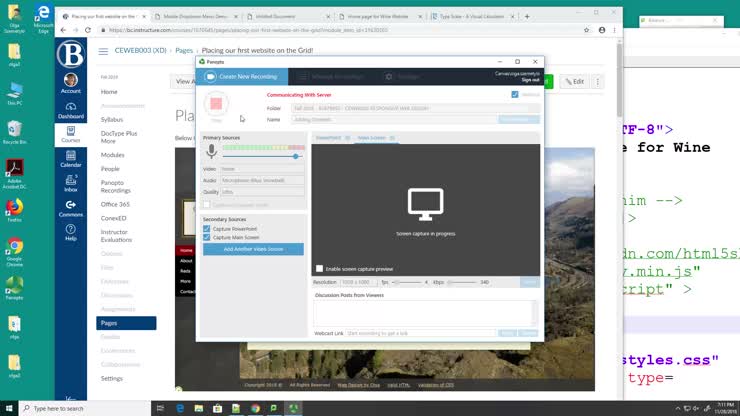
Task: Toggle the Canvas course menu hamburger icon
Action: [103, 51]
